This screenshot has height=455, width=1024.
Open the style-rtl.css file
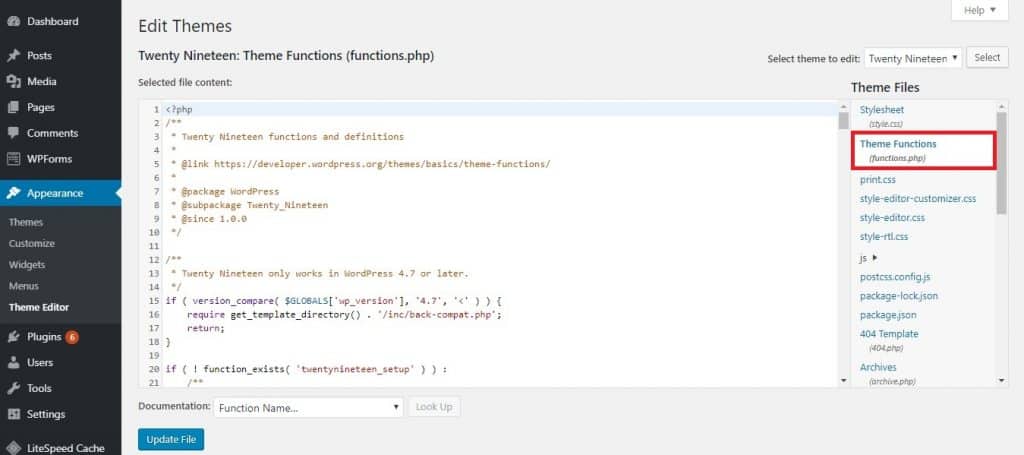[884, 236]
